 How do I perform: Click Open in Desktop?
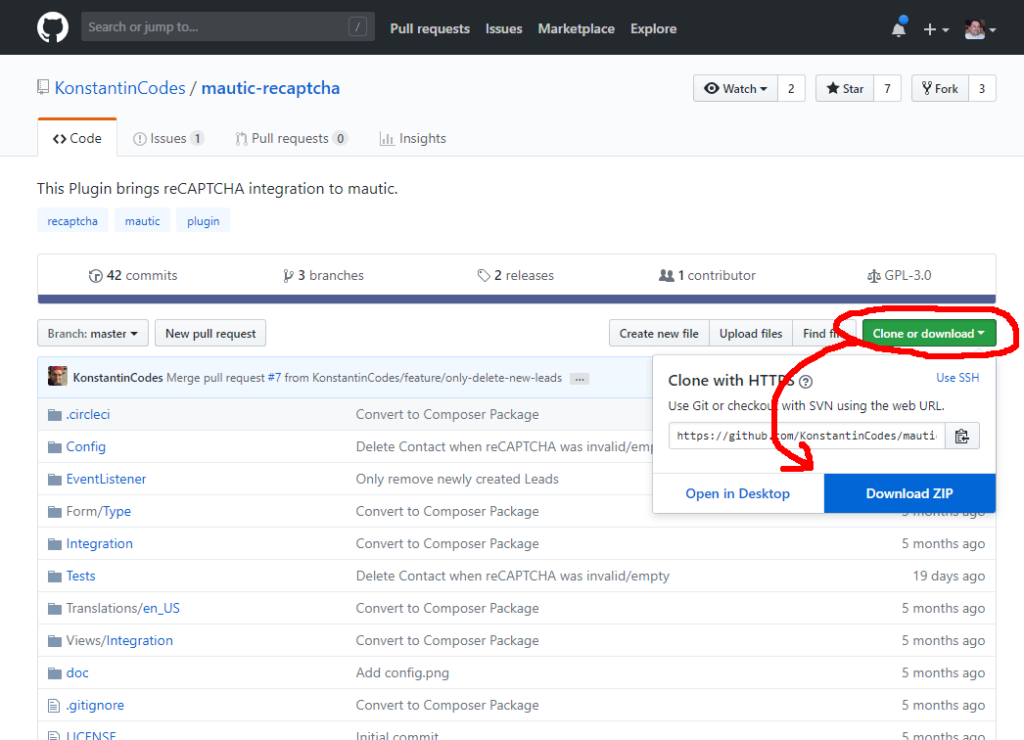pyautogui.click(x=738, y=494)
